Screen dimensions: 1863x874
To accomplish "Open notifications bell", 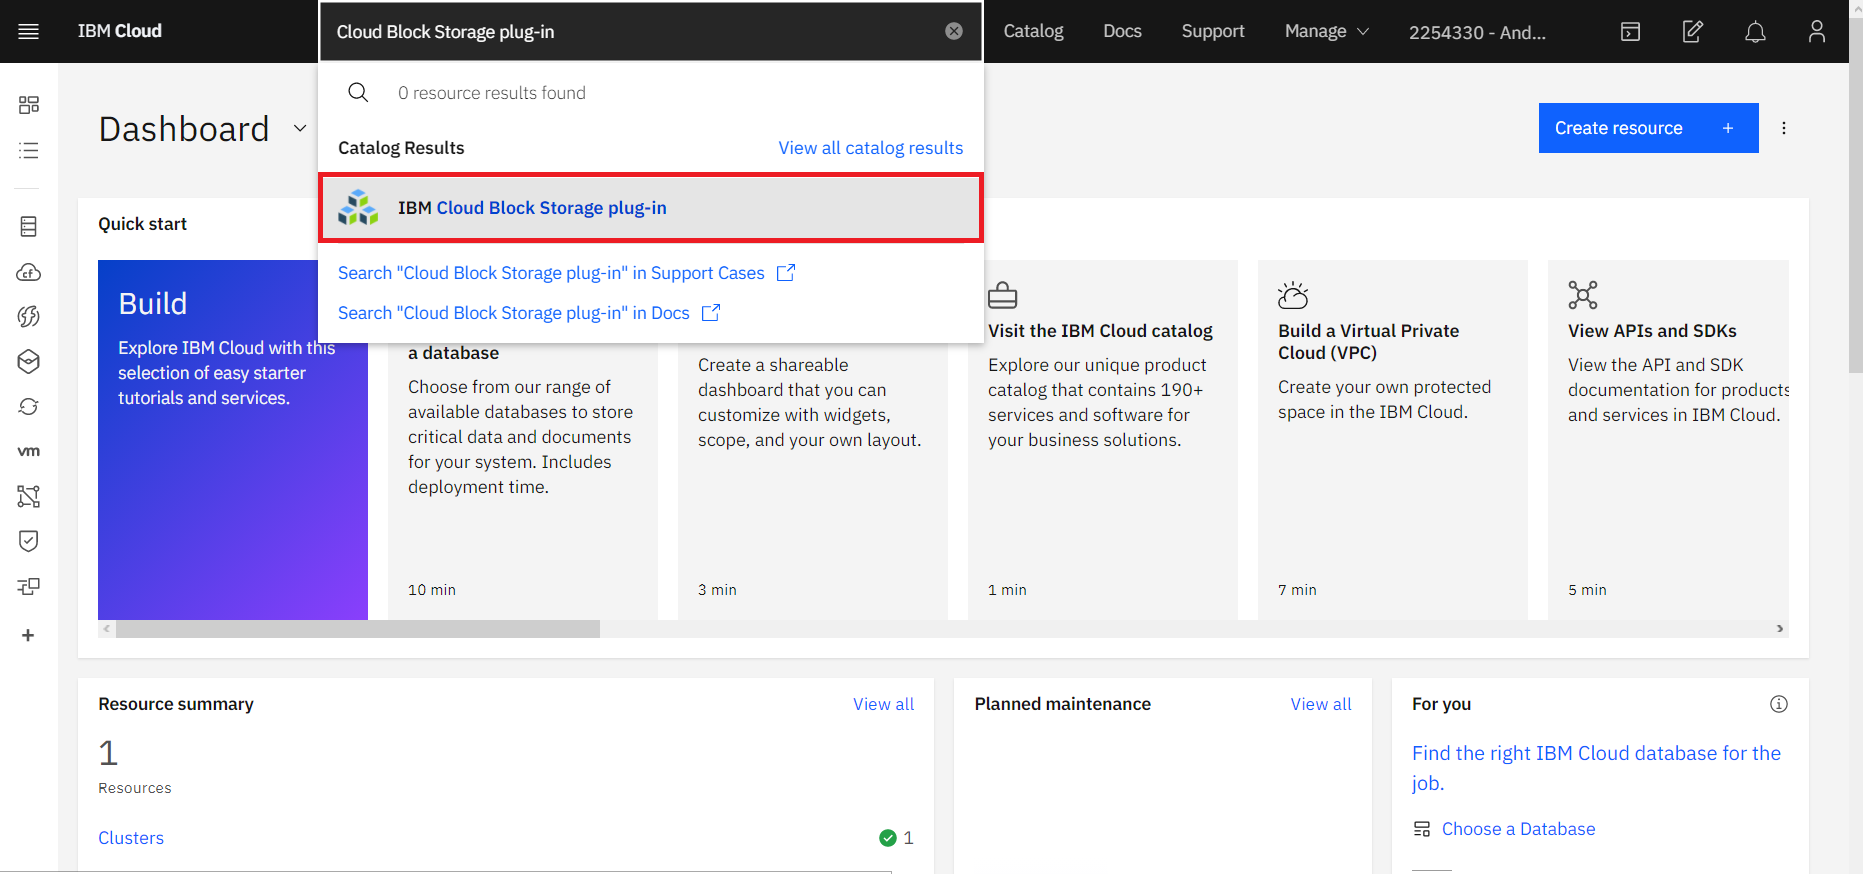I will (1755, 32).
